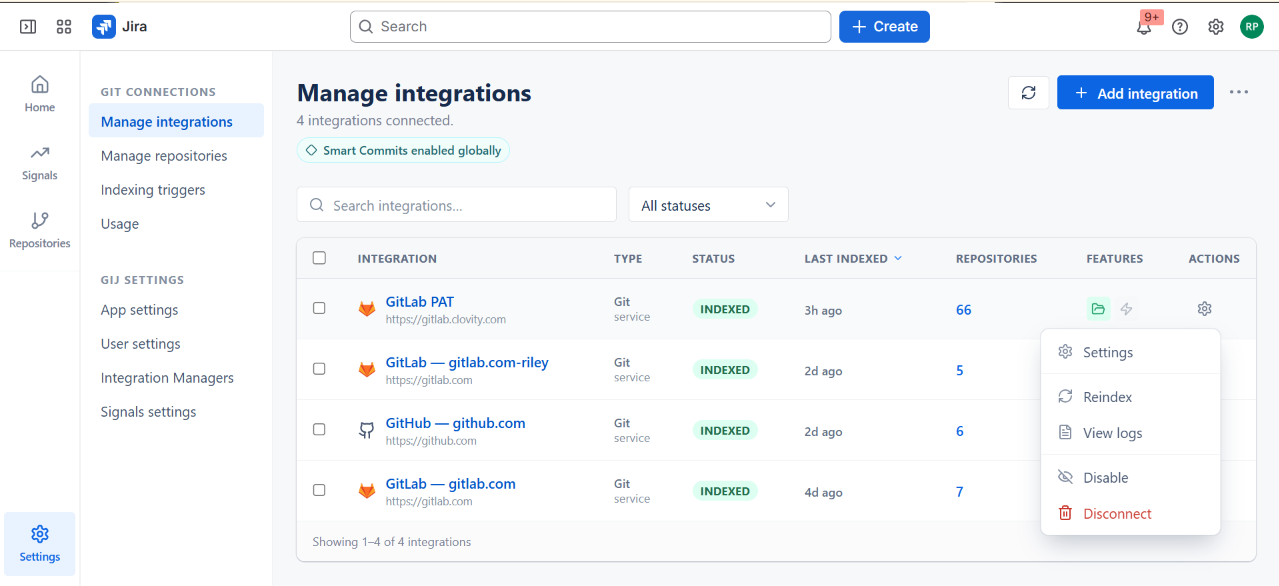
Task: Focus the top Search field
Action: coord(590,27)
